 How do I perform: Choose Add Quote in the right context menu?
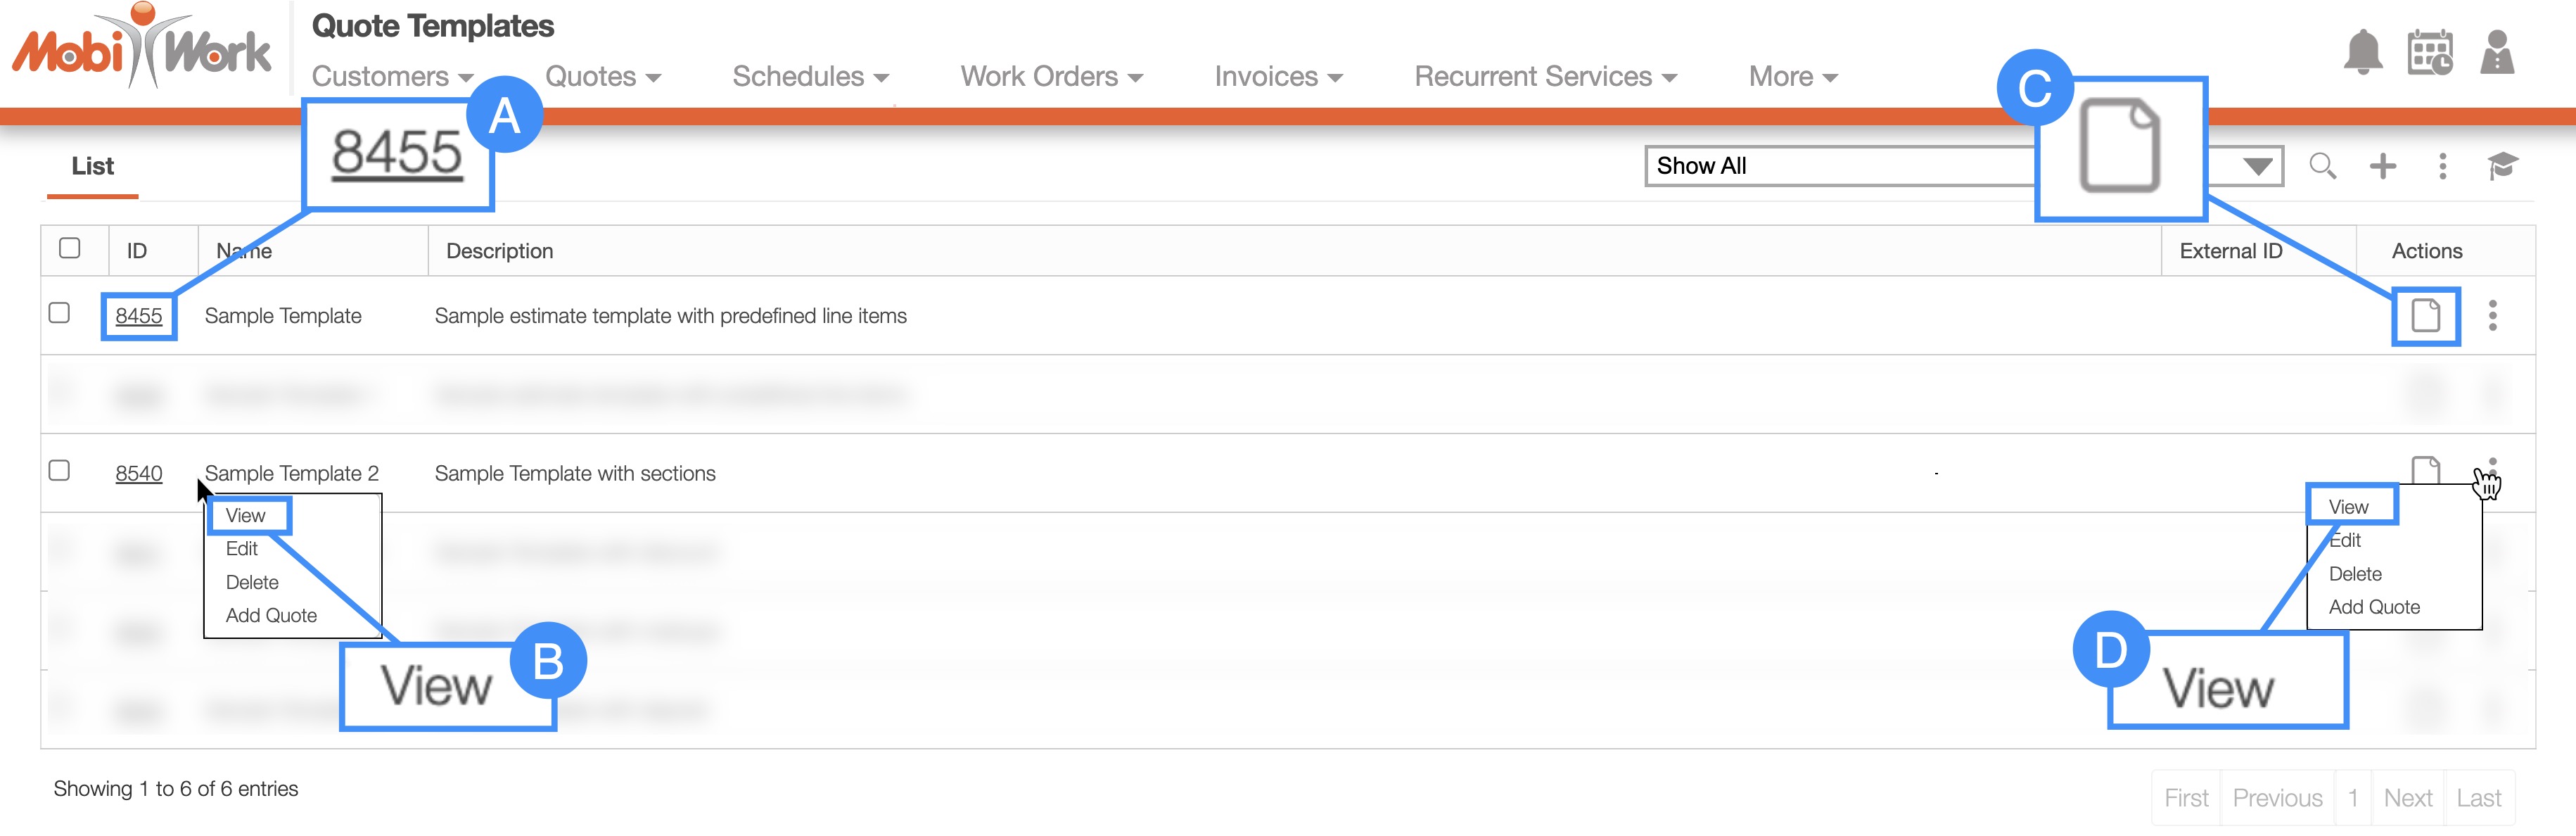2374,607
